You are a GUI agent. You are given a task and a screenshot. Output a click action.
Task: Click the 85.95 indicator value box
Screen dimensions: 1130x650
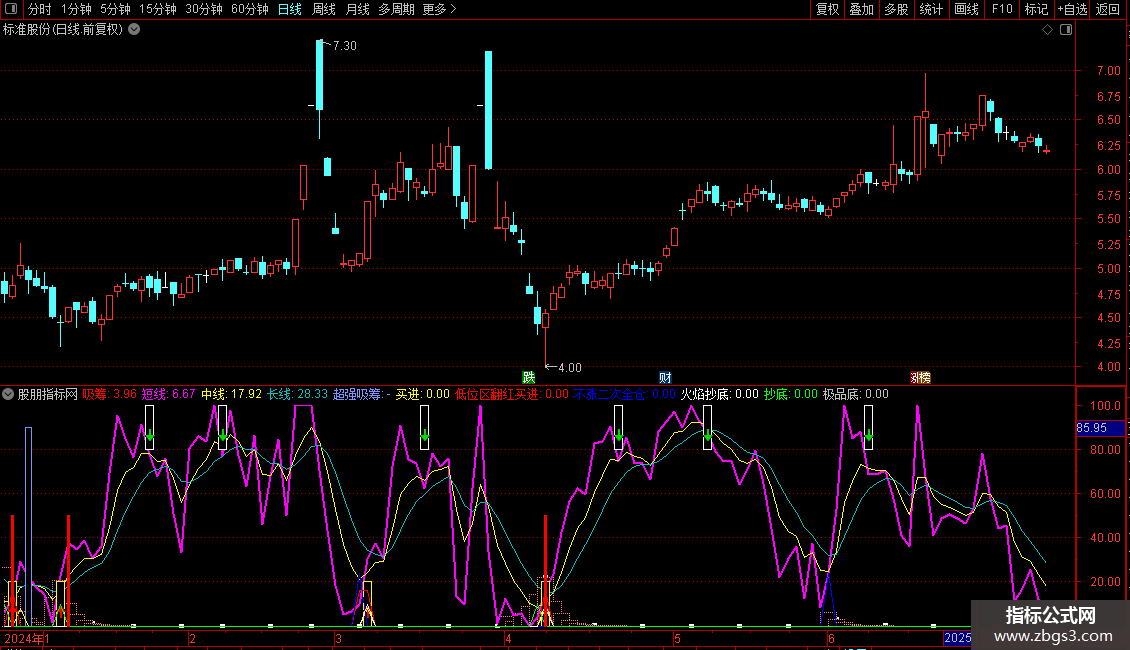click(1100, 428)
